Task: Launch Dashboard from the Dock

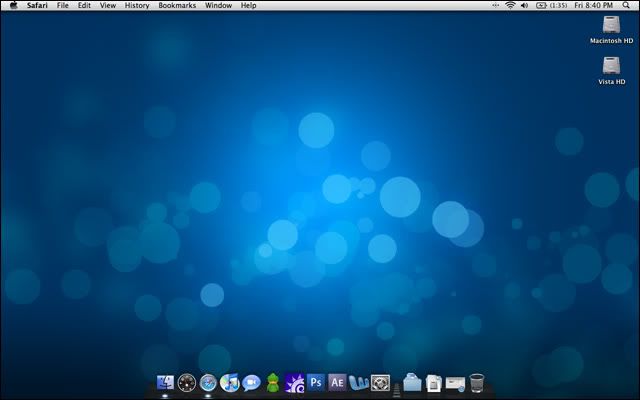Action: (x=187, y=383)
